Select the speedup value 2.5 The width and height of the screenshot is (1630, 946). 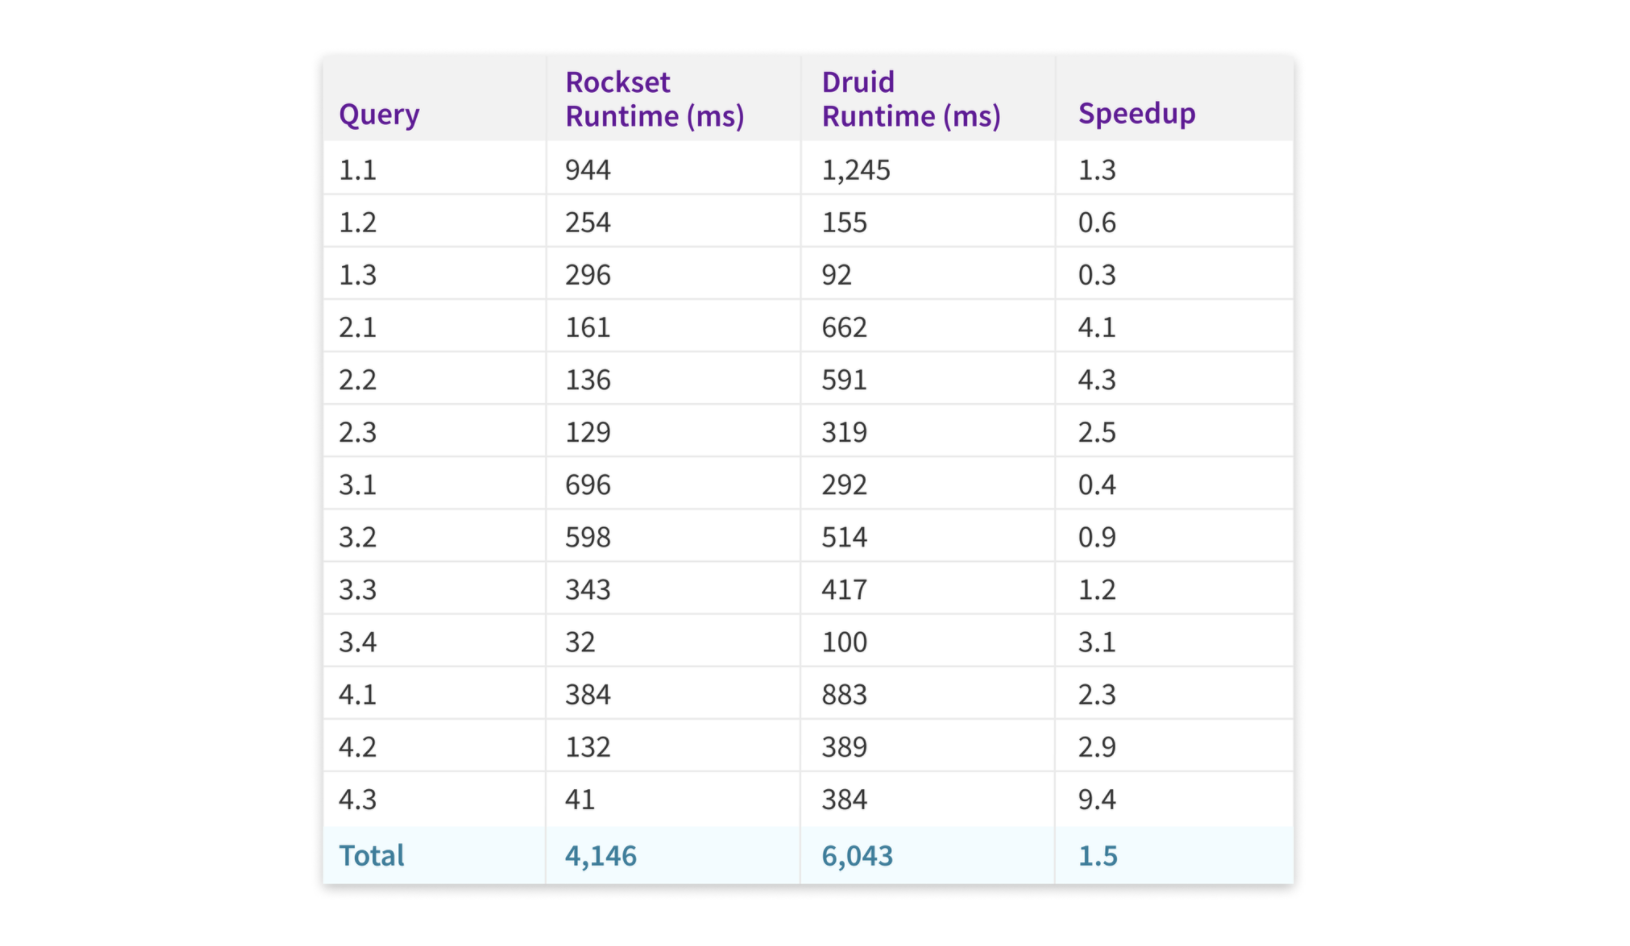tap(1097, 432)
